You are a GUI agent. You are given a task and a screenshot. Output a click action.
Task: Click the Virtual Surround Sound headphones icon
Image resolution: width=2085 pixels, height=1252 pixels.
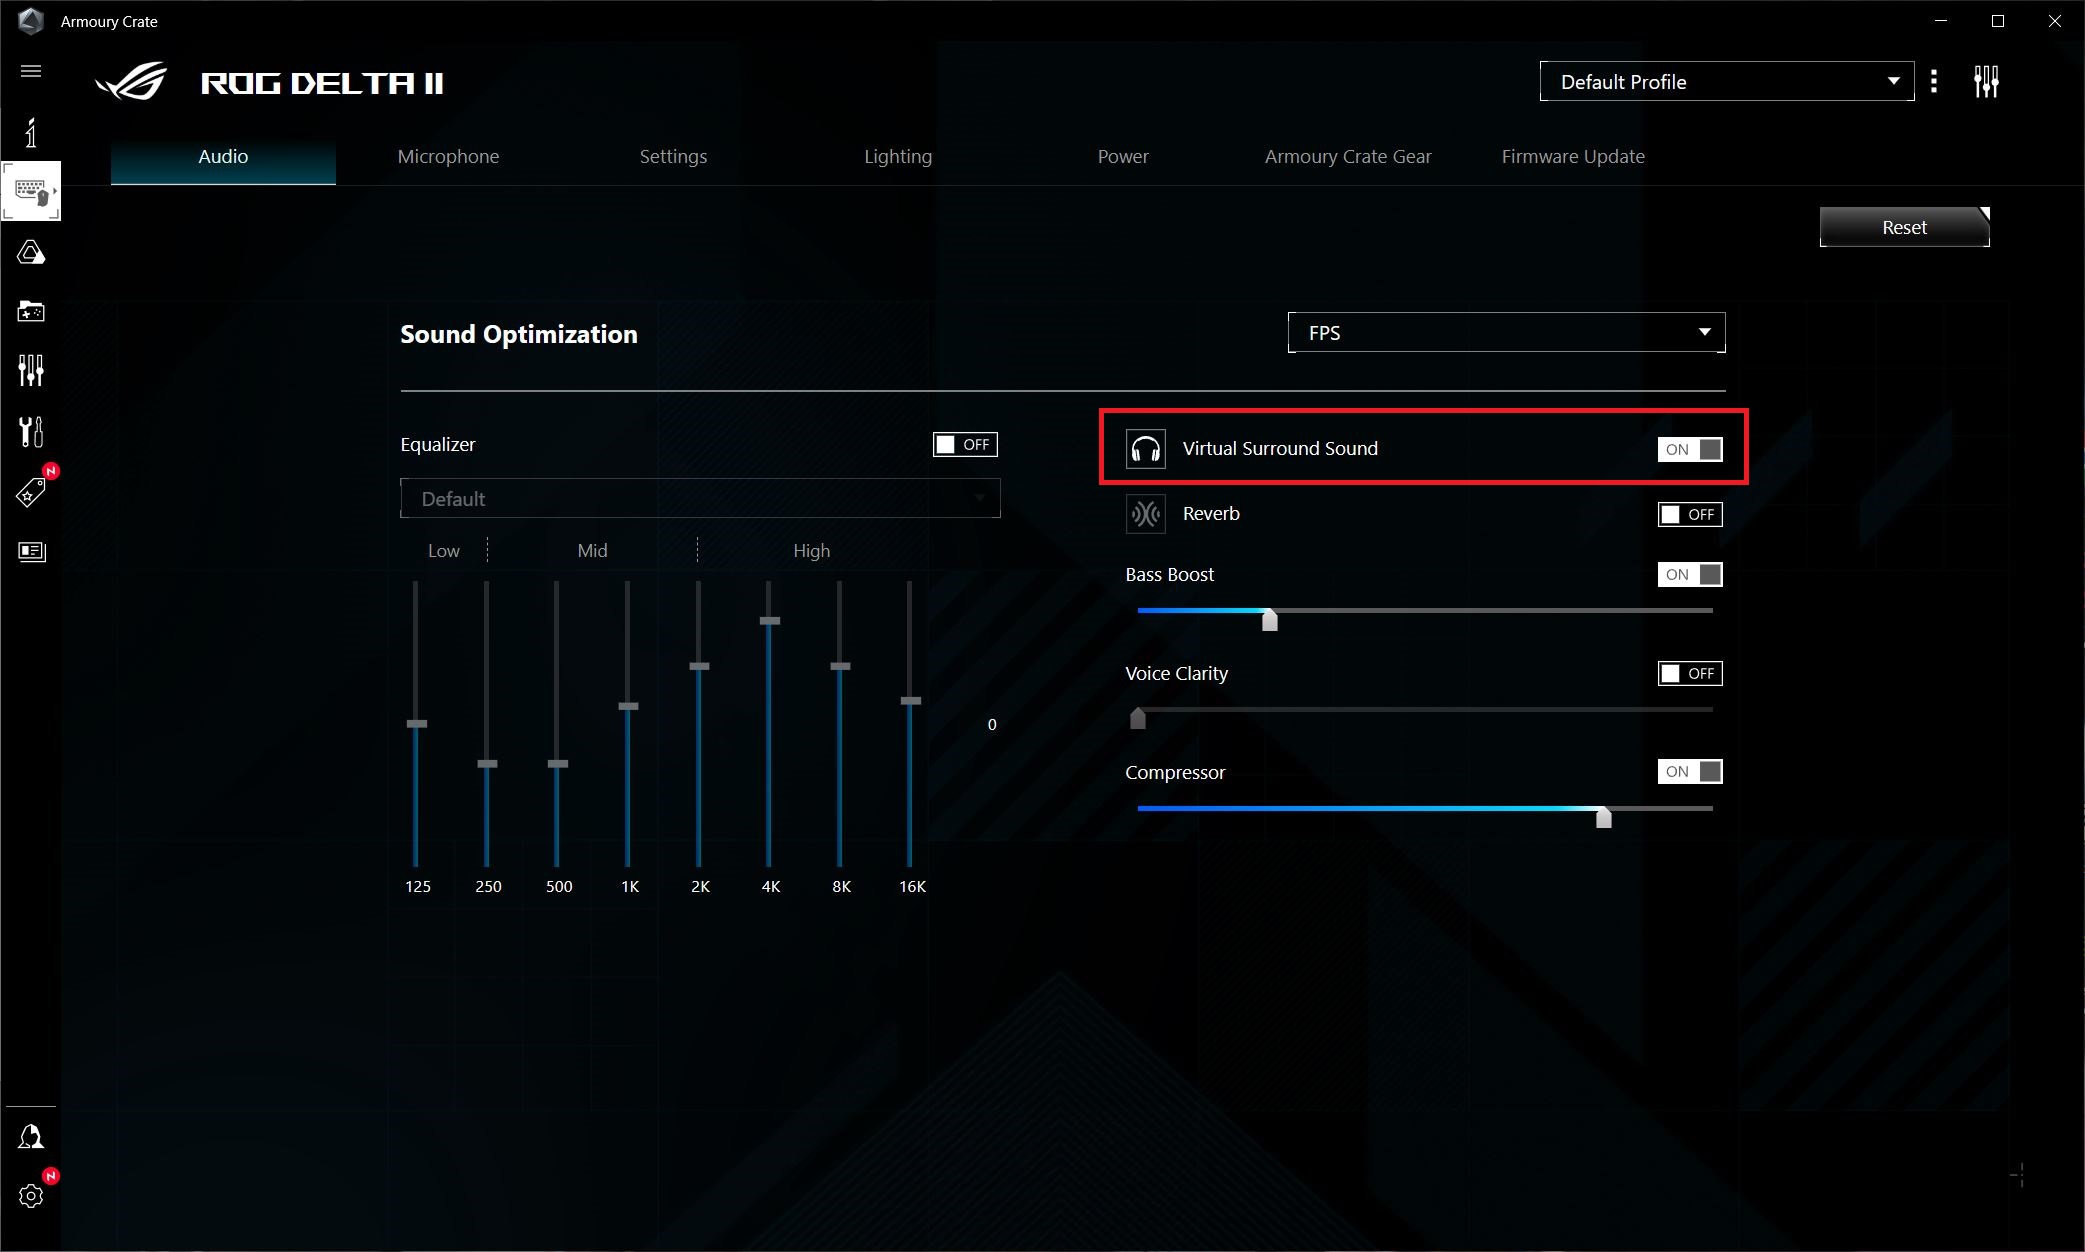(1146, 449)
